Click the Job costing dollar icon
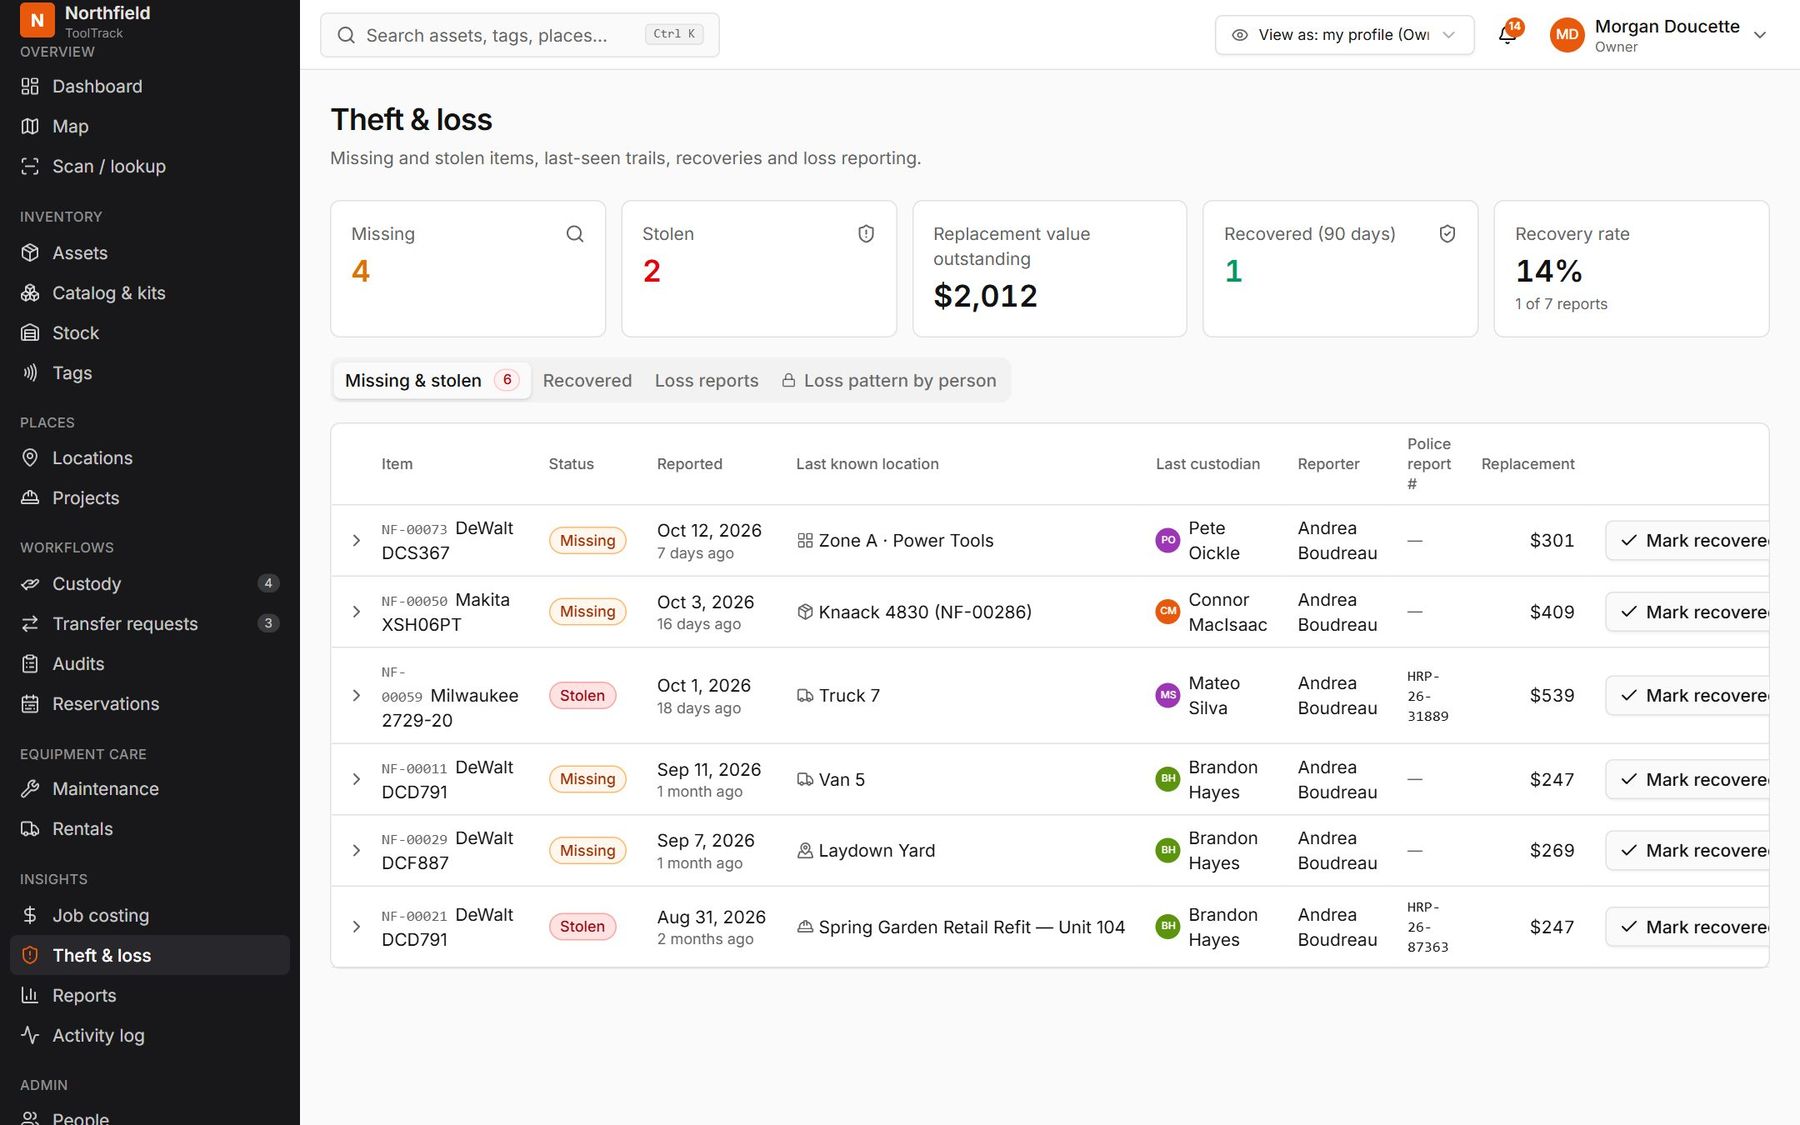The height and width of the screenshot is (1125, 1800). pyautogui.click(x=30, y=915)
